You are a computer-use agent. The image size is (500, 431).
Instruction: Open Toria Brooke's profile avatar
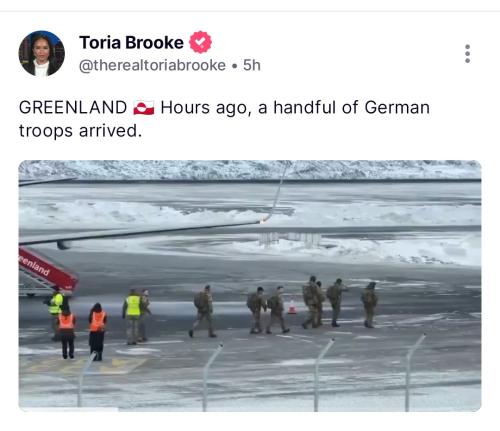click(x=41, y=53)
